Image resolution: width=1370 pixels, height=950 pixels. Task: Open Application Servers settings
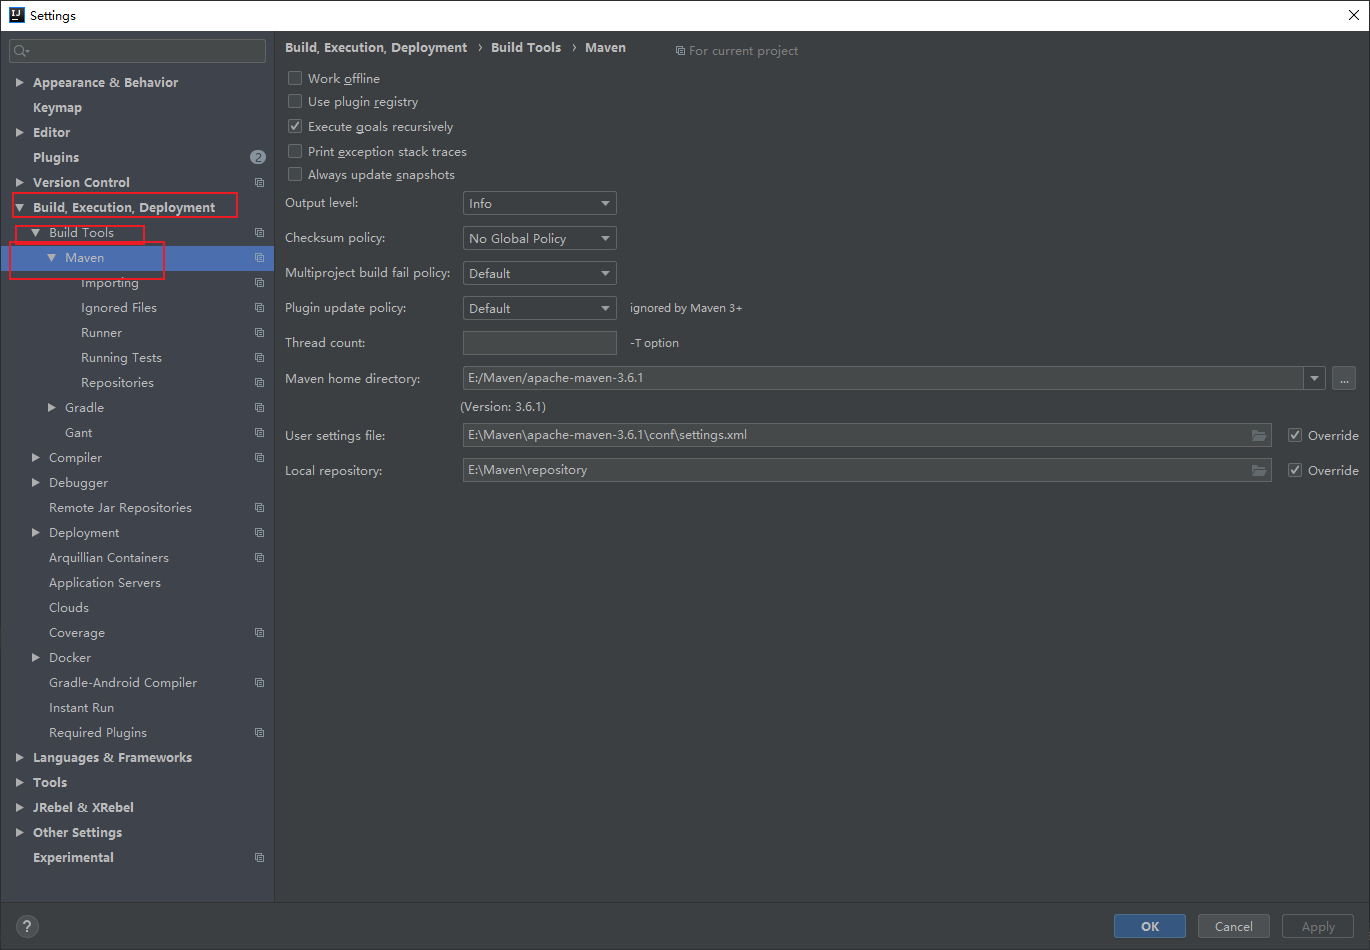pyautogui.click(x=105, y=583)
